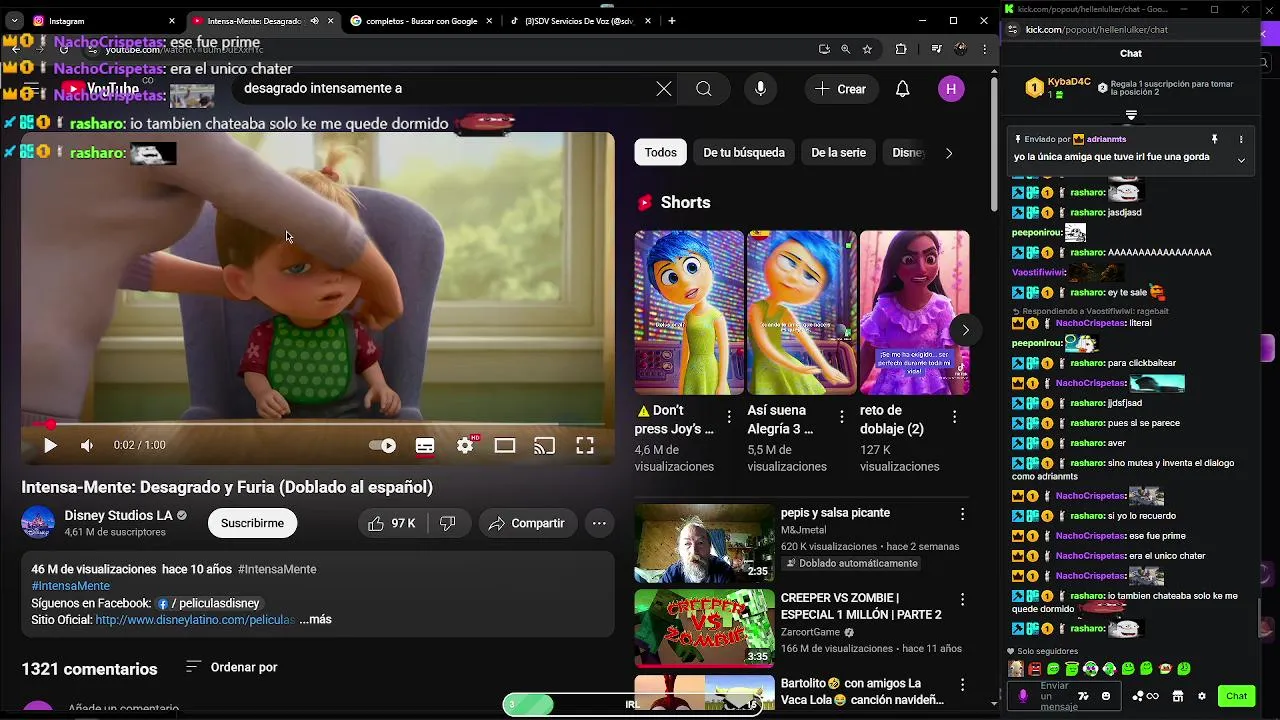The width and height of the screenshot is (1280, 720).
Task: Open the peliculasdisney Facebook link
Action: (209, 603)
